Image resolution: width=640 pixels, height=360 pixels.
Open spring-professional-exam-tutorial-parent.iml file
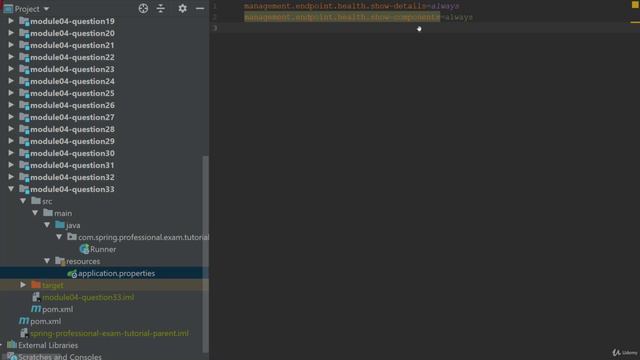coord(109,333)
